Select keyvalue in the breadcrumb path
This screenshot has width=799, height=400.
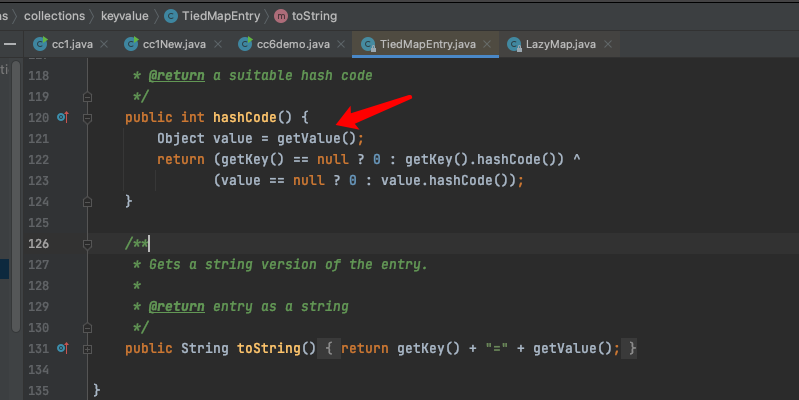tap(125, 16)
